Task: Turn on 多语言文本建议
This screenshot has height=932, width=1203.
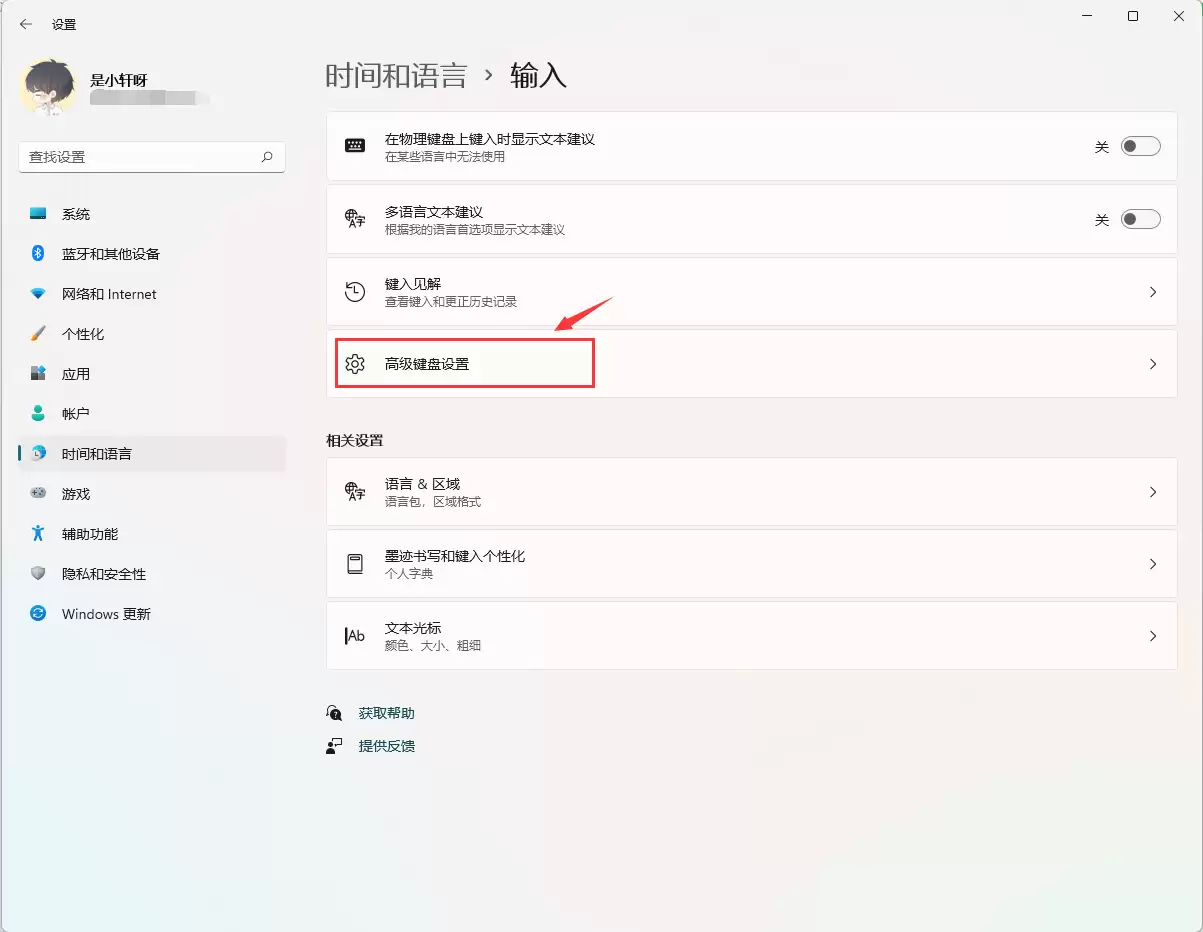Action: point(1139,218)
